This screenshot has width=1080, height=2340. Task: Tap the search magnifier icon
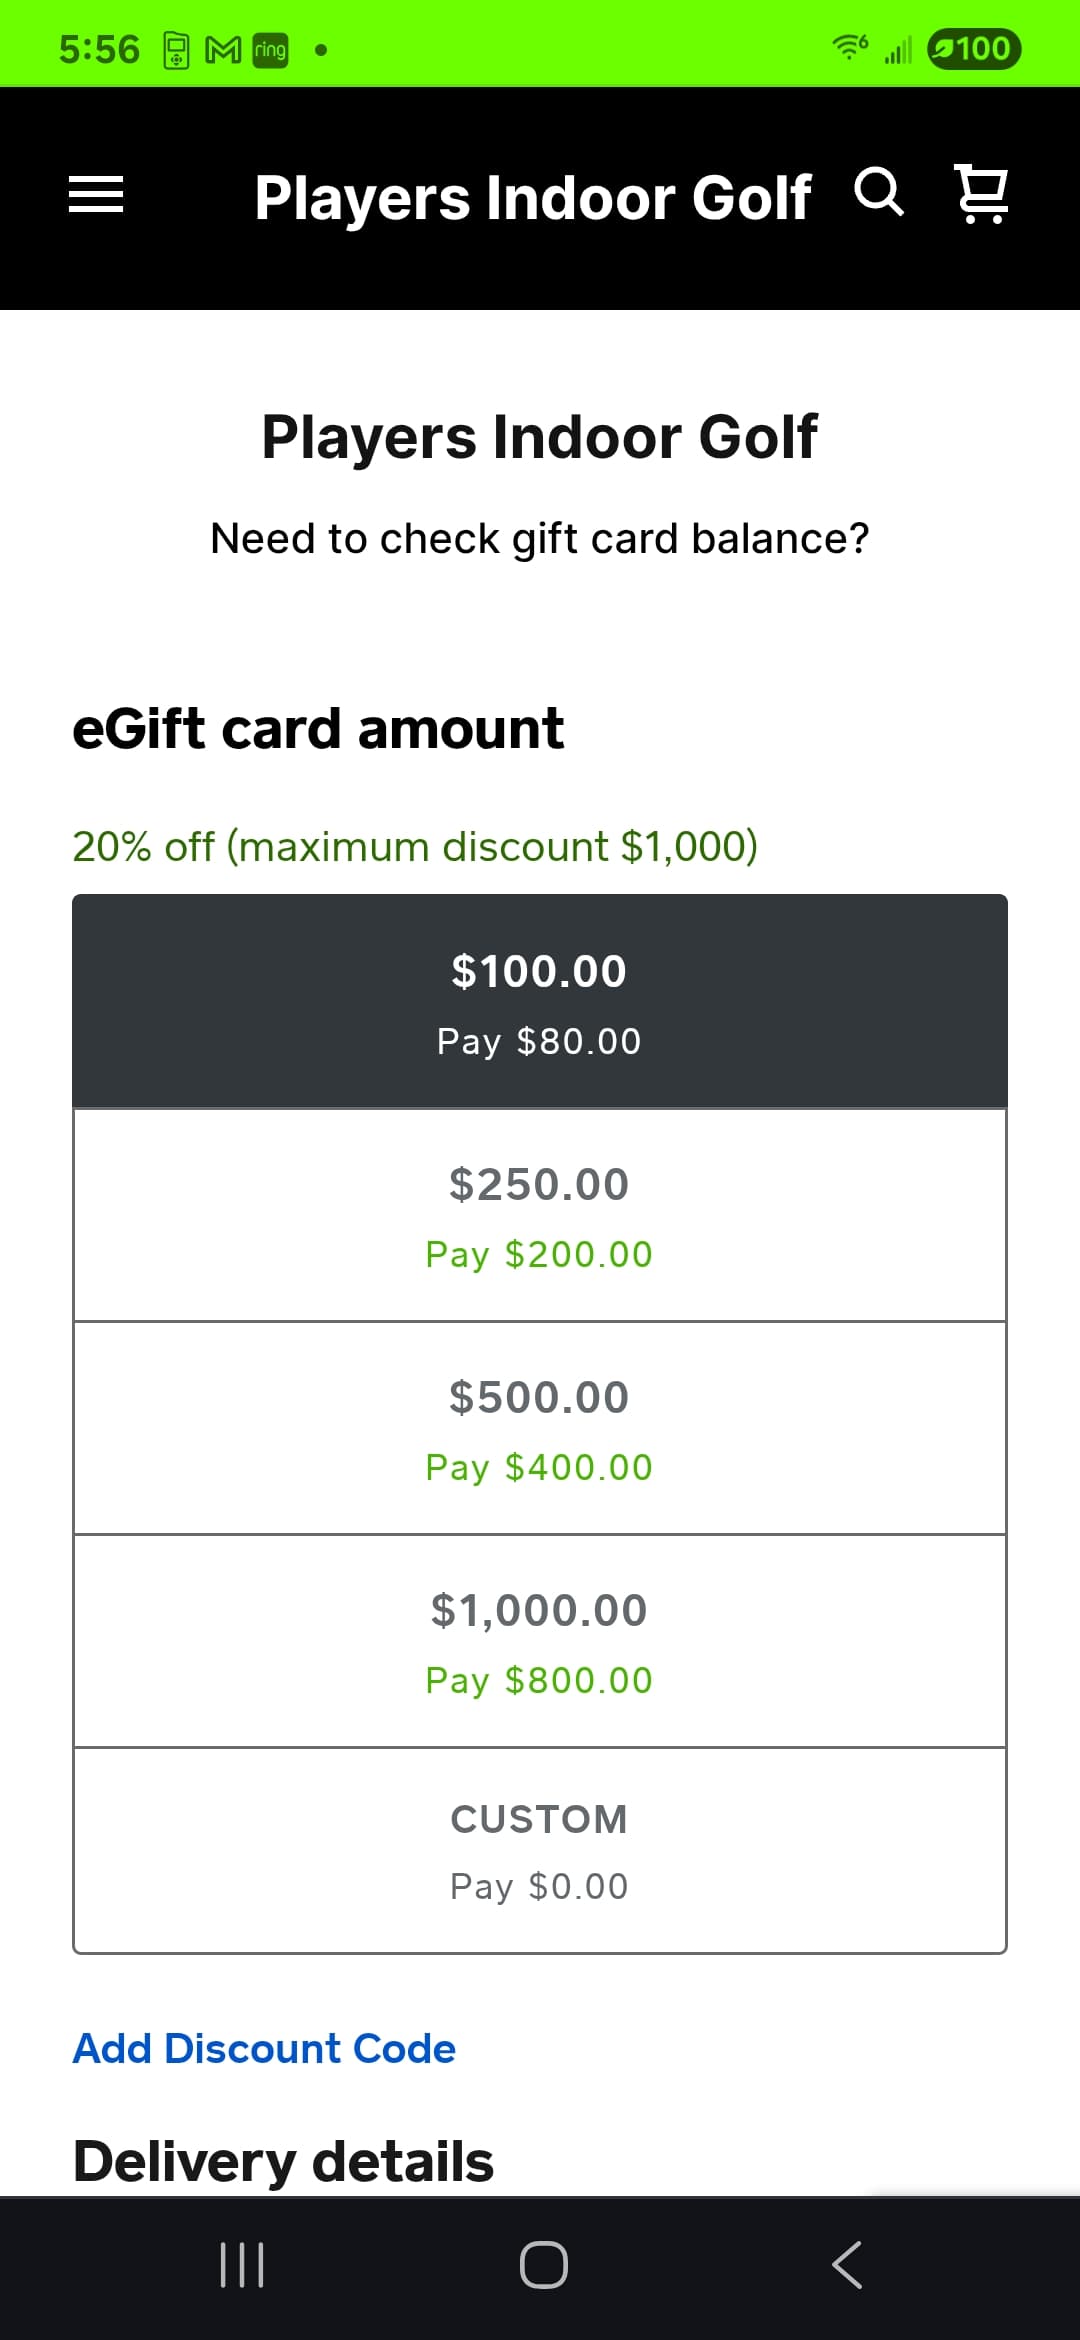pos(879,192)
